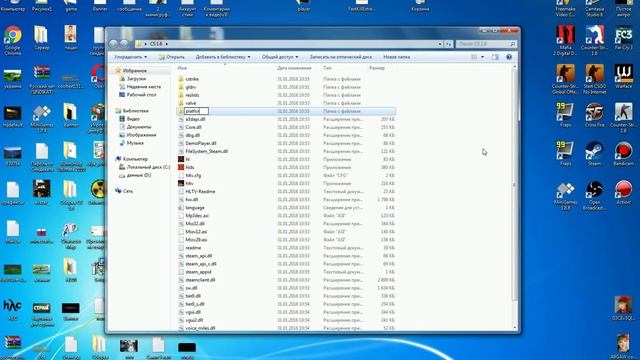Select the hl application file icon
Image resolution: width=640 pixels, height=360 pixels.
[181, 159]
